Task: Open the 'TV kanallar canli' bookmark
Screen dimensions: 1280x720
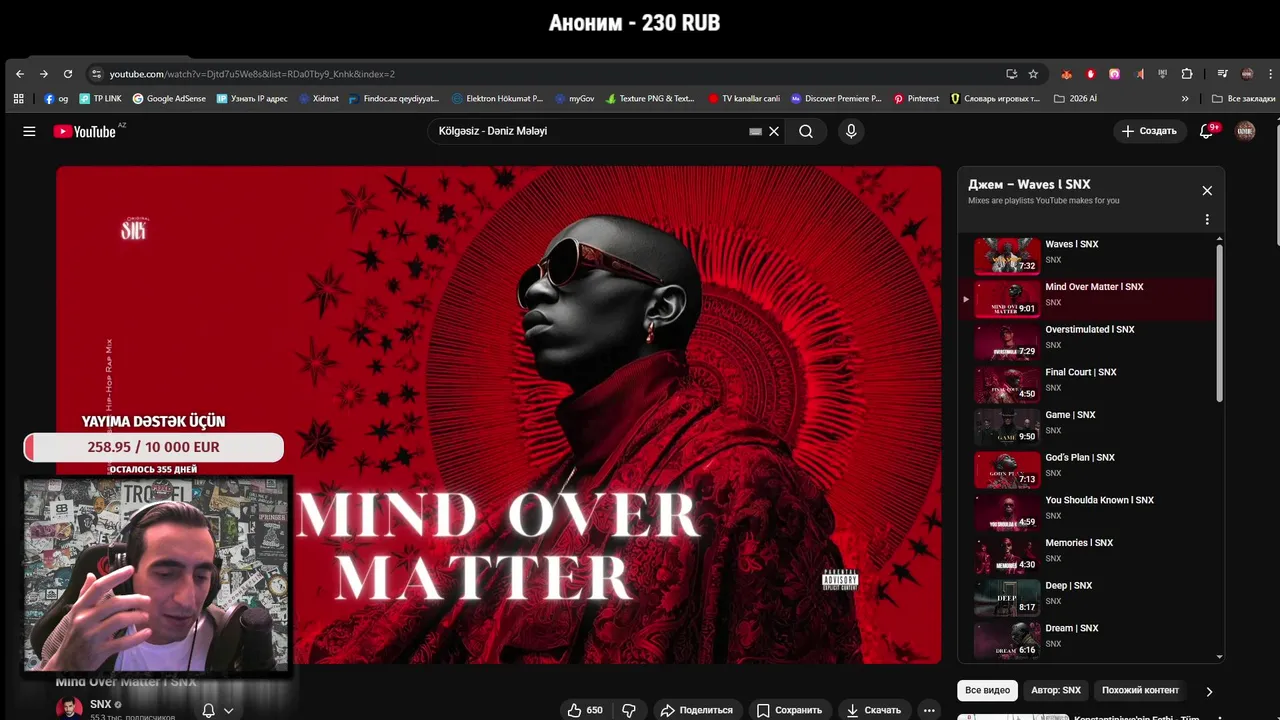Action: pos(743,99)
